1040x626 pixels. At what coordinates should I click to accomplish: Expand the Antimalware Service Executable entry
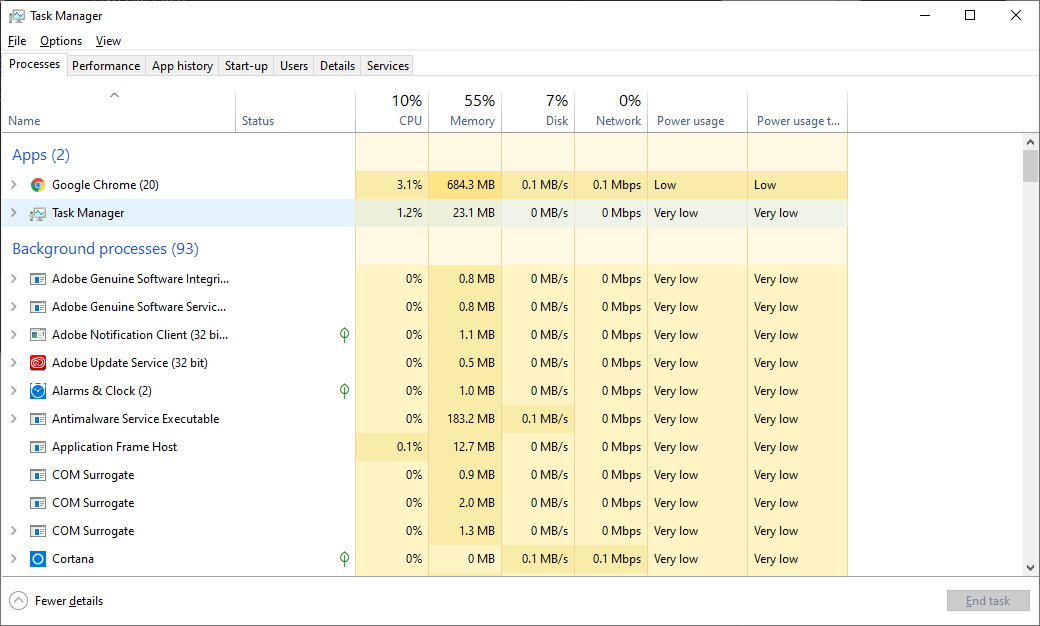(x=14, y=419)
